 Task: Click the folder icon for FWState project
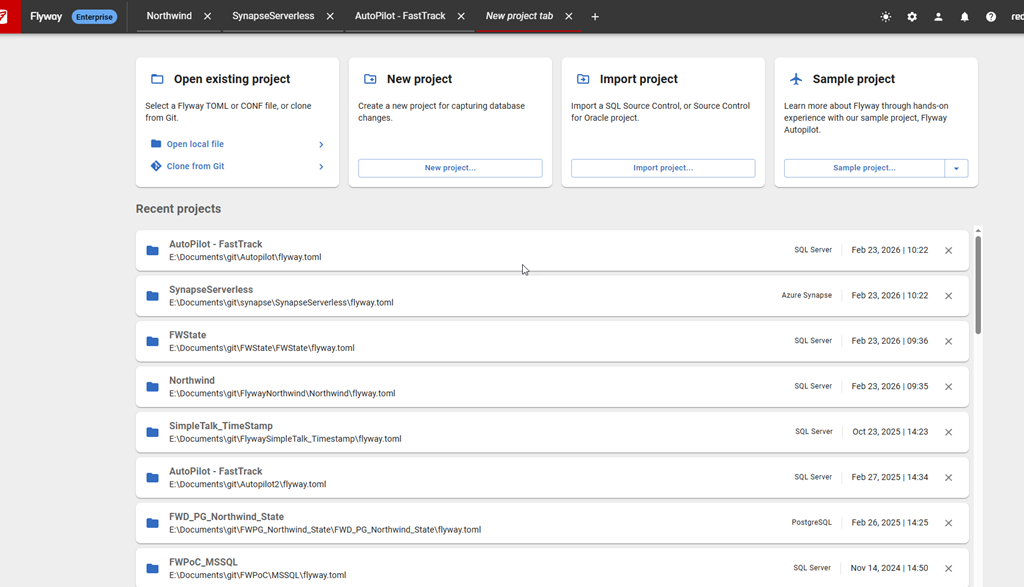click(x=152, y=341)
